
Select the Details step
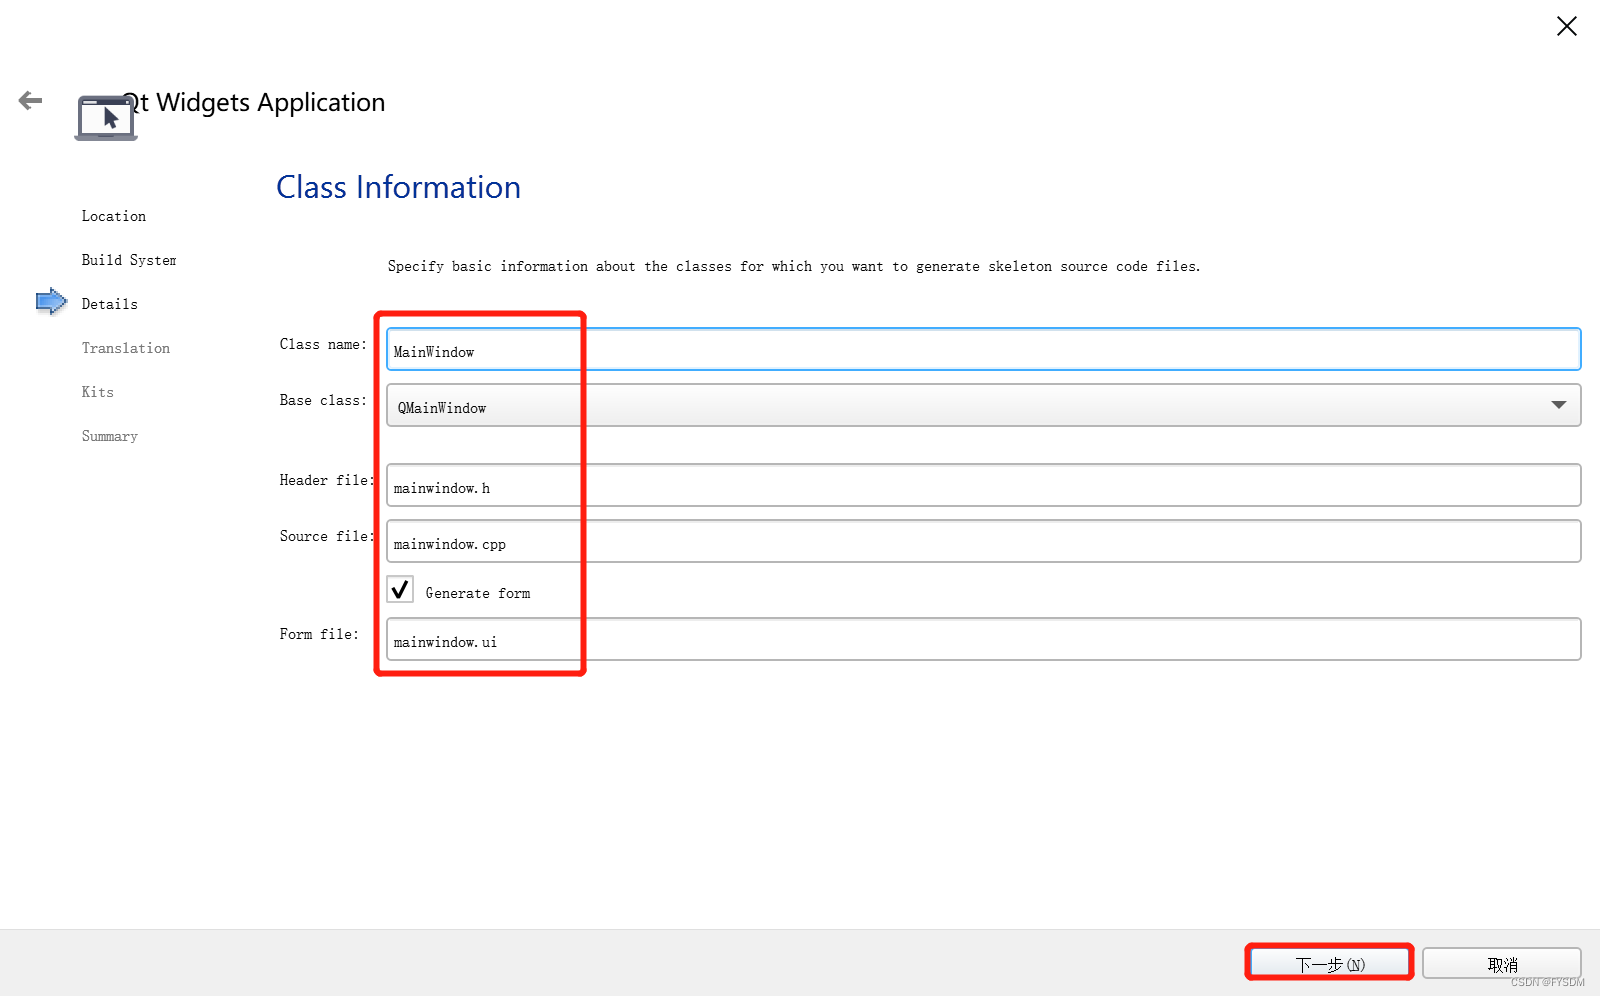(x=110, y=304)
